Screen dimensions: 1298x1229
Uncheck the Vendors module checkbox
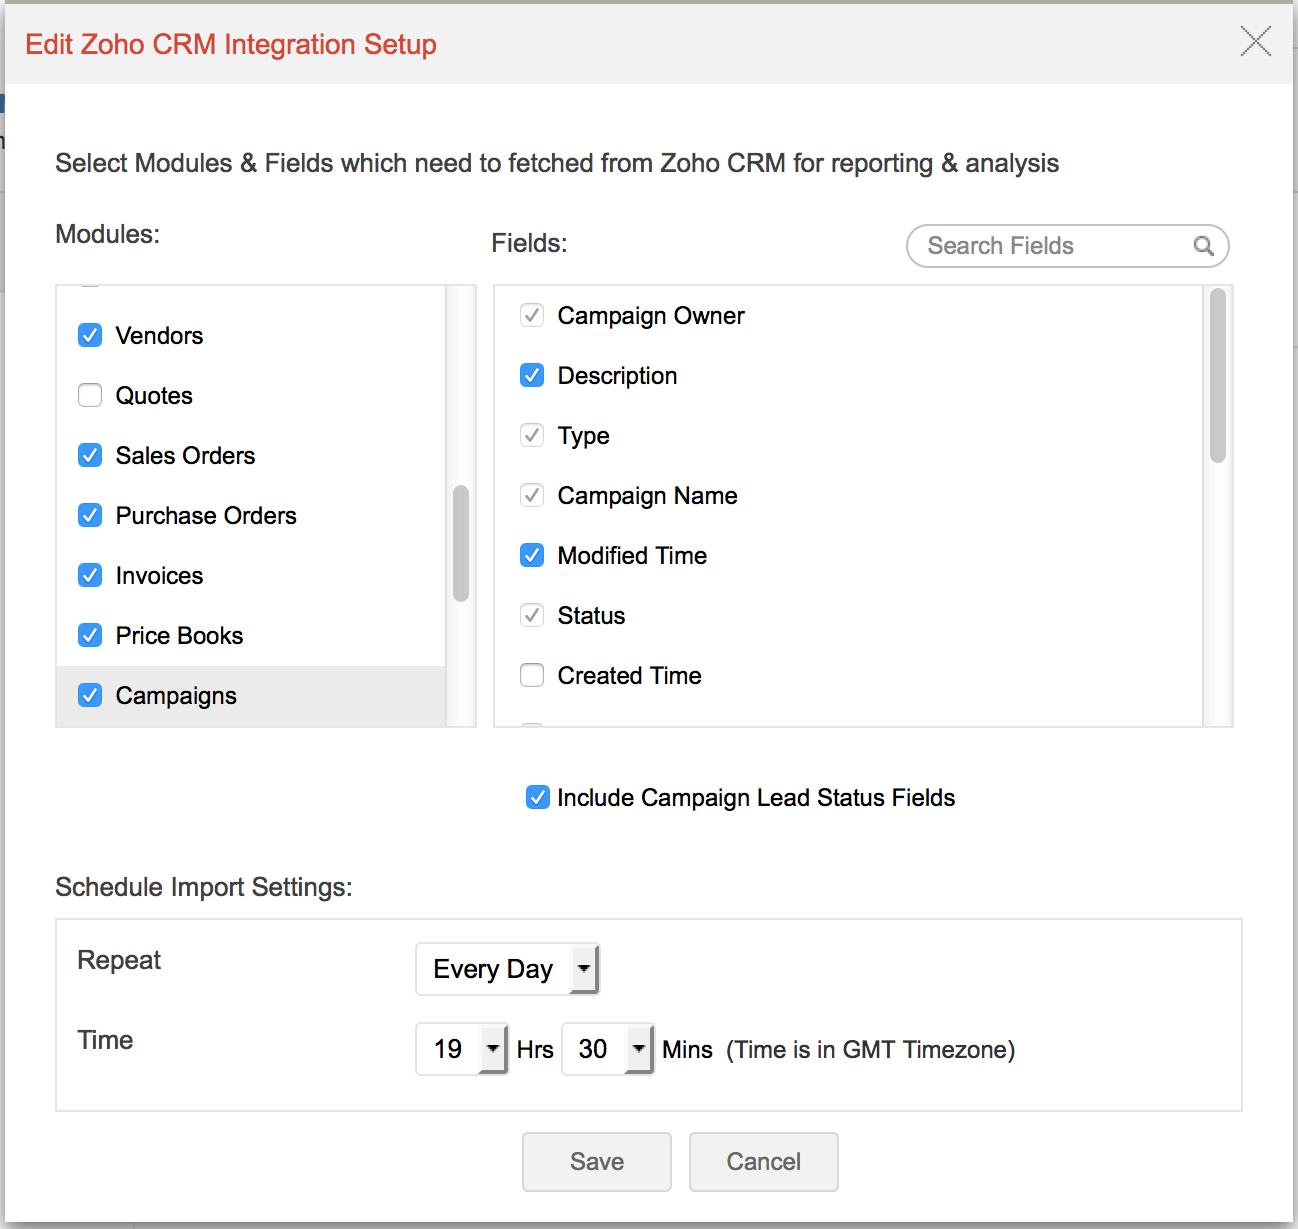click(x=90, y=335)
